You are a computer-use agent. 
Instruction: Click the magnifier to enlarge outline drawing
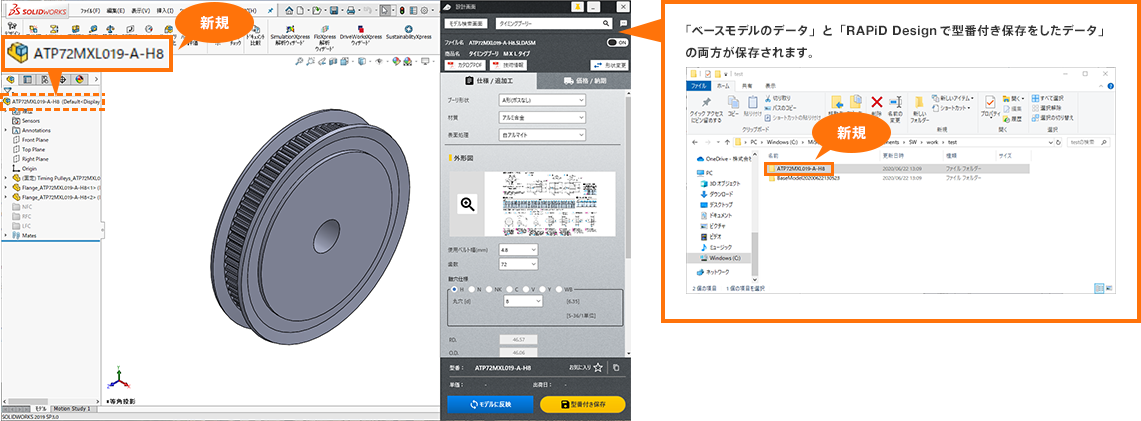coord(466,205)
